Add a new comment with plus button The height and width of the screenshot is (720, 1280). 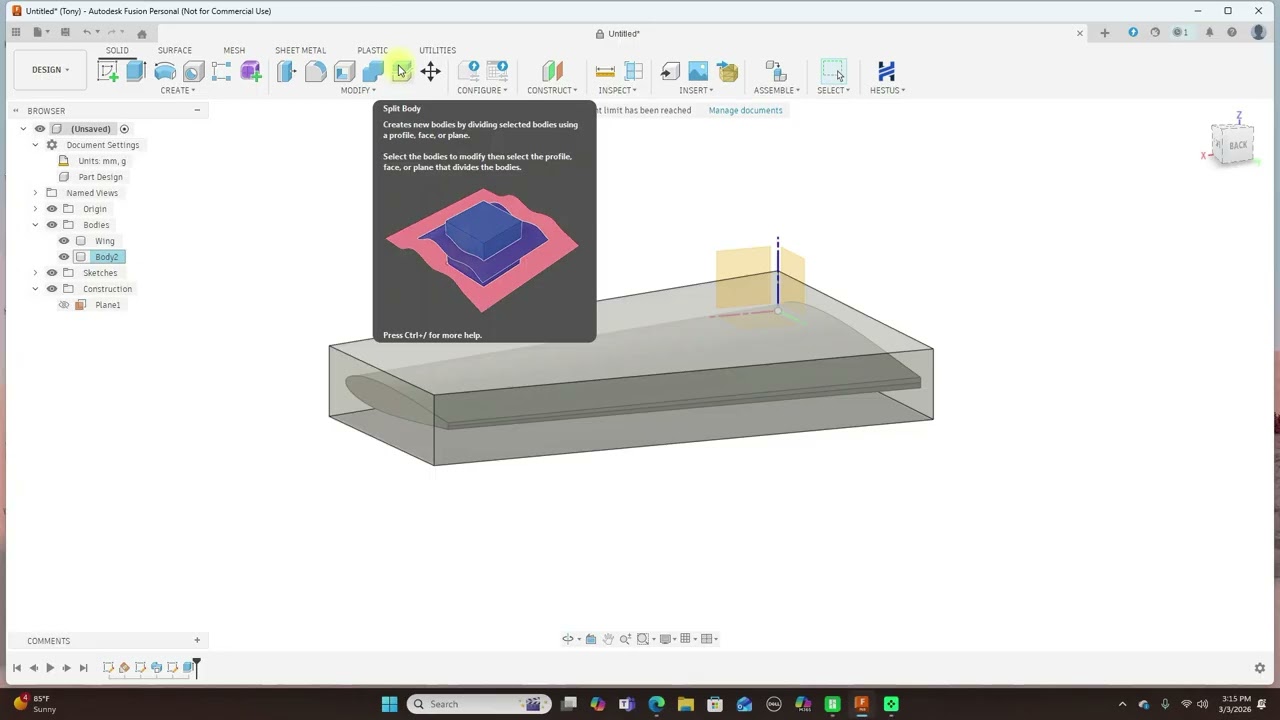(x=197, y=640)
